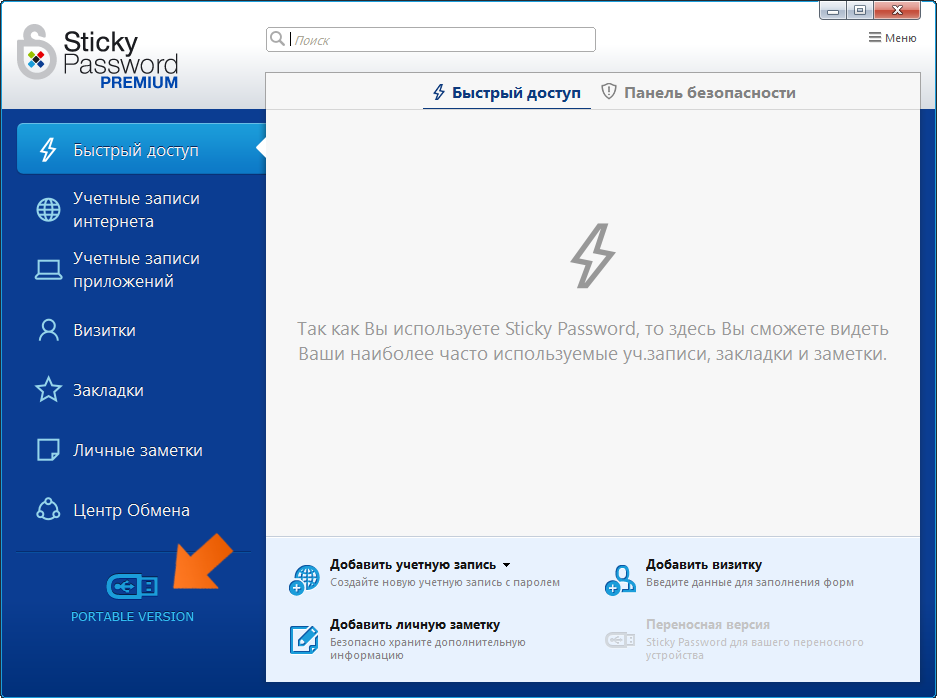Focus the Поиск search field
Viewport: 937px width, 698px height.
(x=431, y=39)
